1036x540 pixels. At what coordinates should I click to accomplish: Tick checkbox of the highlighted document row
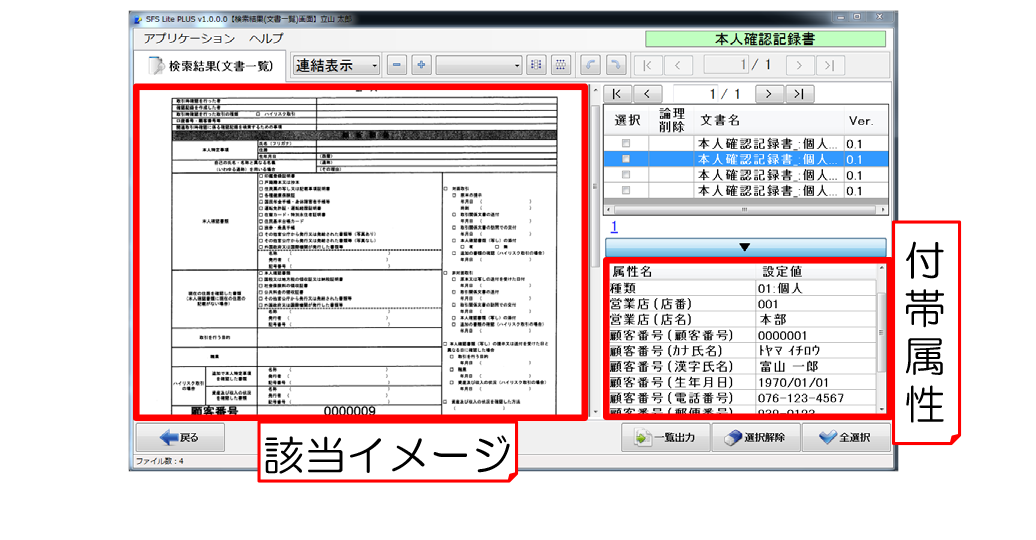pyautogui.click(x=626, y=159)
